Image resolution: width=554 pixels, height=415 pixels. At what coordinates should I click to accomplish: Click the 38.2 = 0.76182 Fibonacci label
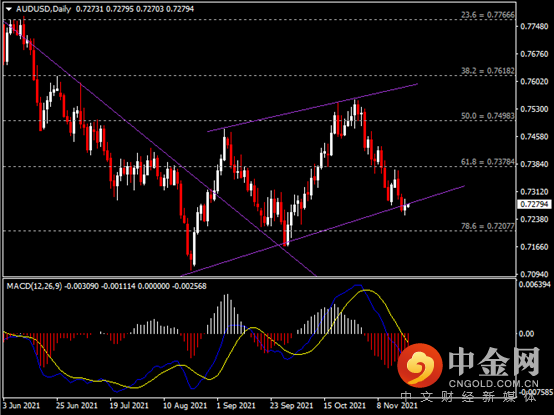click(488, 71)
